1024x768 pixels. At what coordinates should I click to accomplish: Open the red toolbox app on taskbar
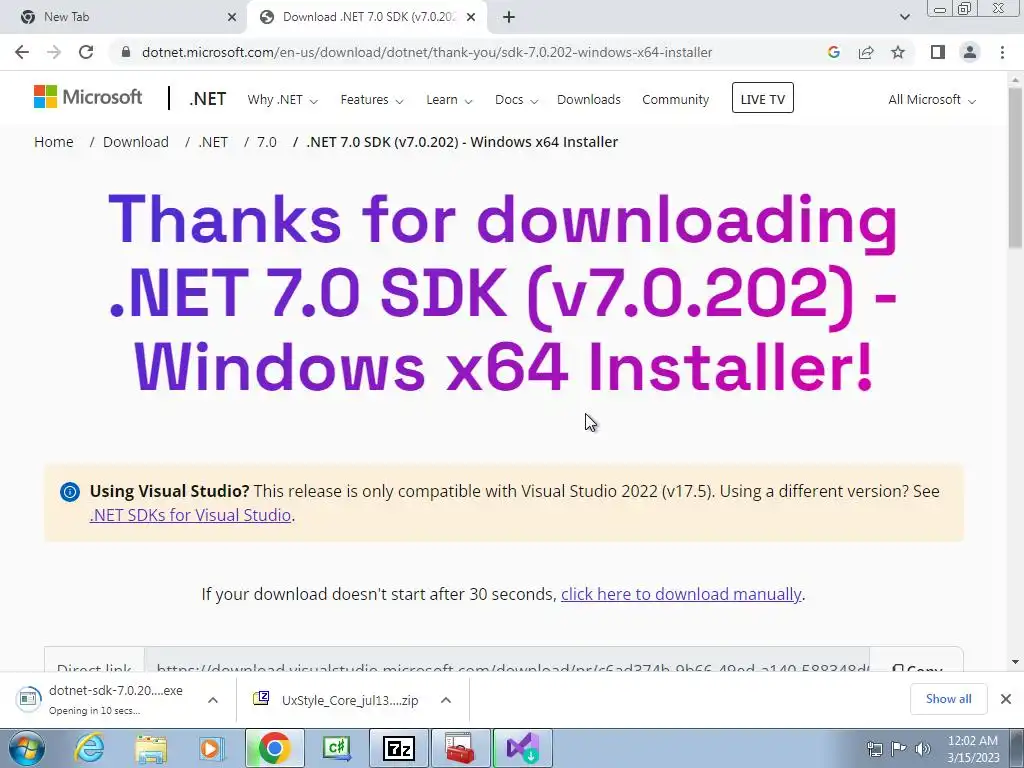point(460,748)
